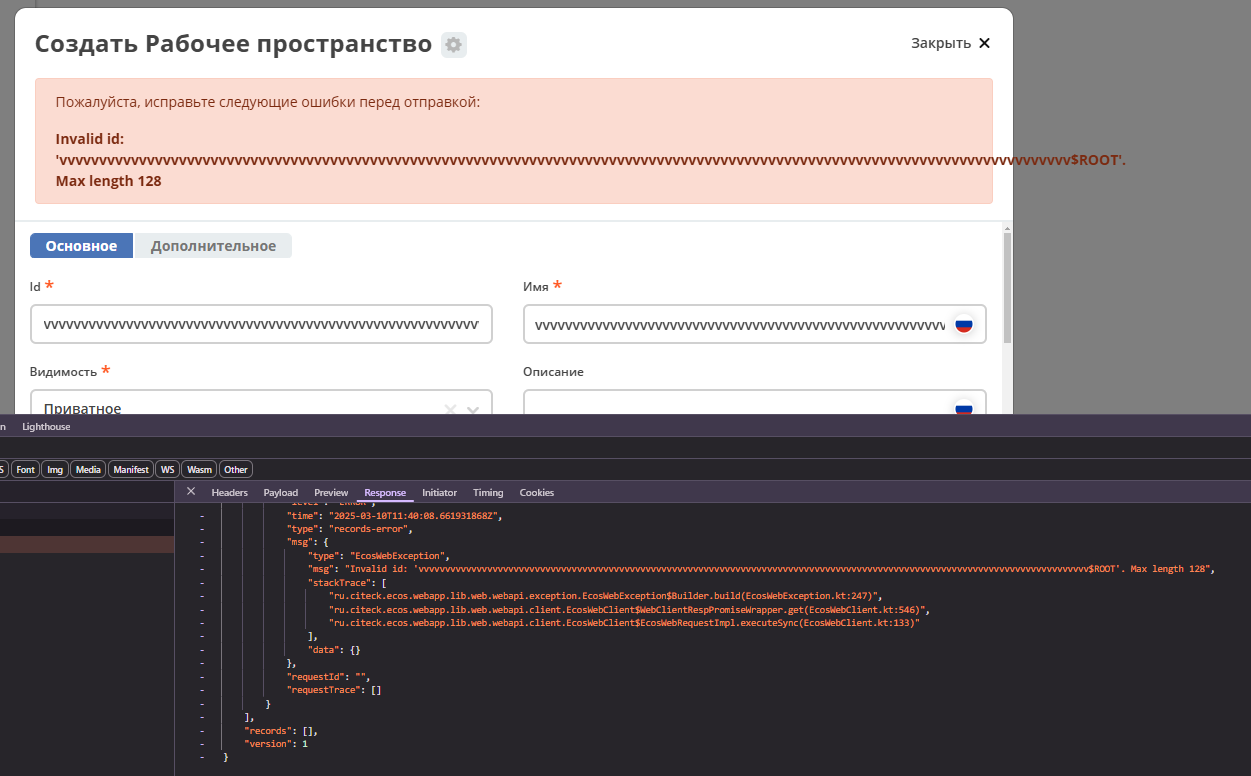Focus the Имя input field
The height and width of the screenshot is (776, 1251).
point(755,324)
